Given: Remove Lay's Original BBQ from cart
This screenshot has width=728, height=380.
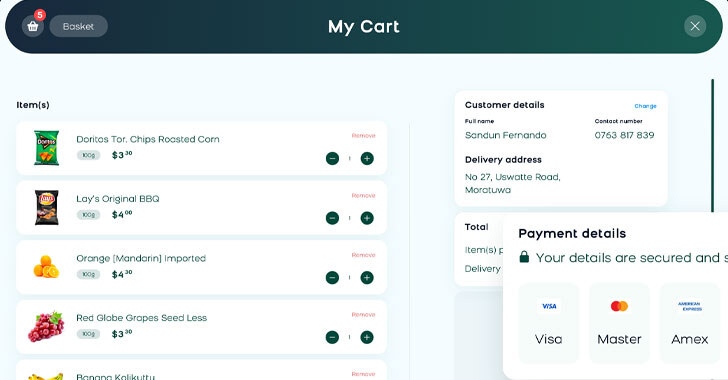Looking at the screenshot, I should (364, 196).
